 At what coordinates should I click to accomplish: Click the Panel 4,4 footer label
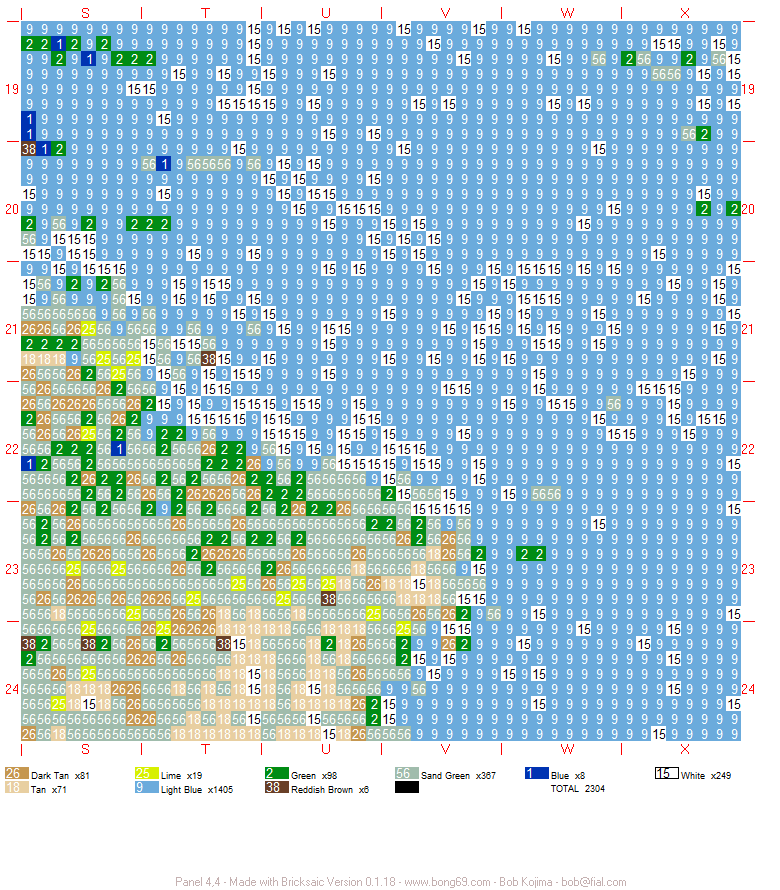coord(198,881)
